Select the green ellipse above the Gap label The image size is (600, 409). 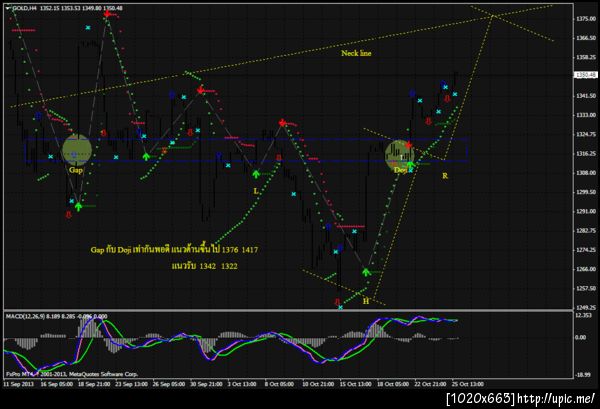[77, 150]
